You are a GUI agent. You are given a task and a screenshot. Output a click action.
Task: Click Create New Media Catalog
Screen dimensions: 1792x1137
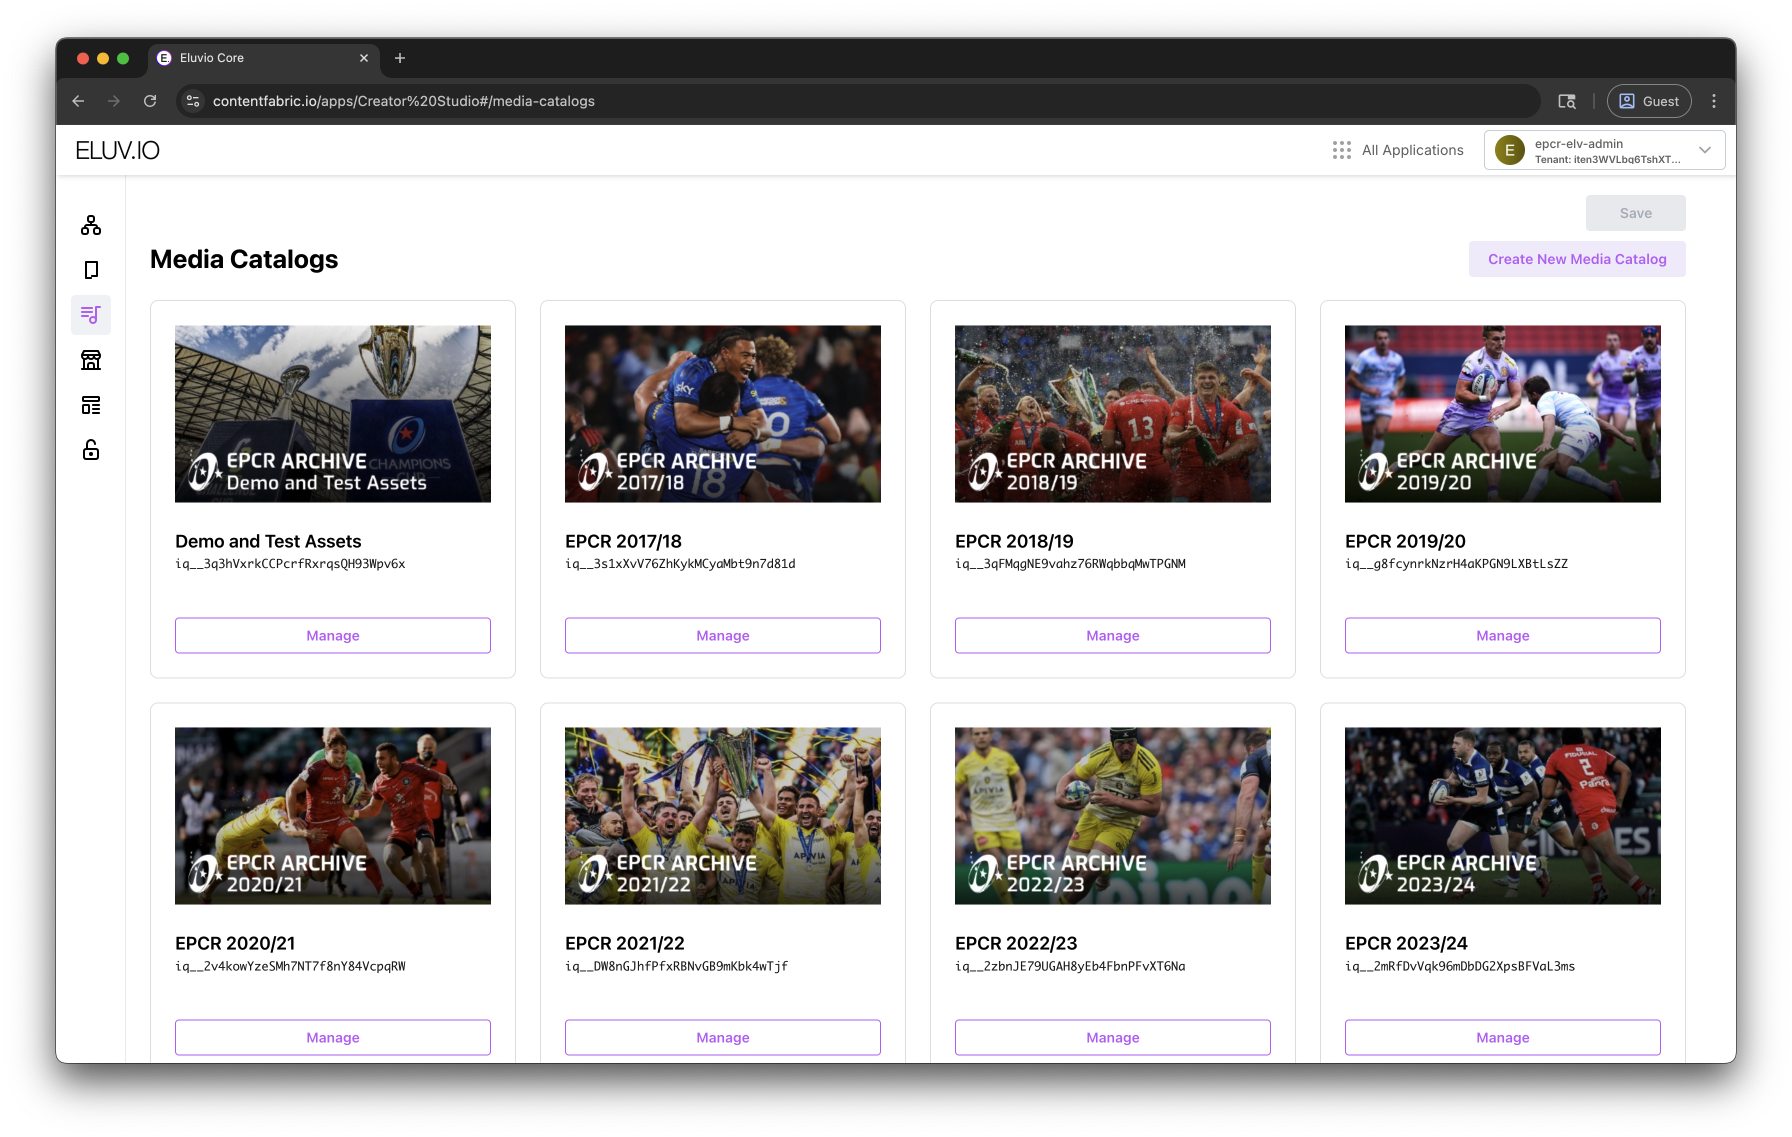[x=1576, y=259]
